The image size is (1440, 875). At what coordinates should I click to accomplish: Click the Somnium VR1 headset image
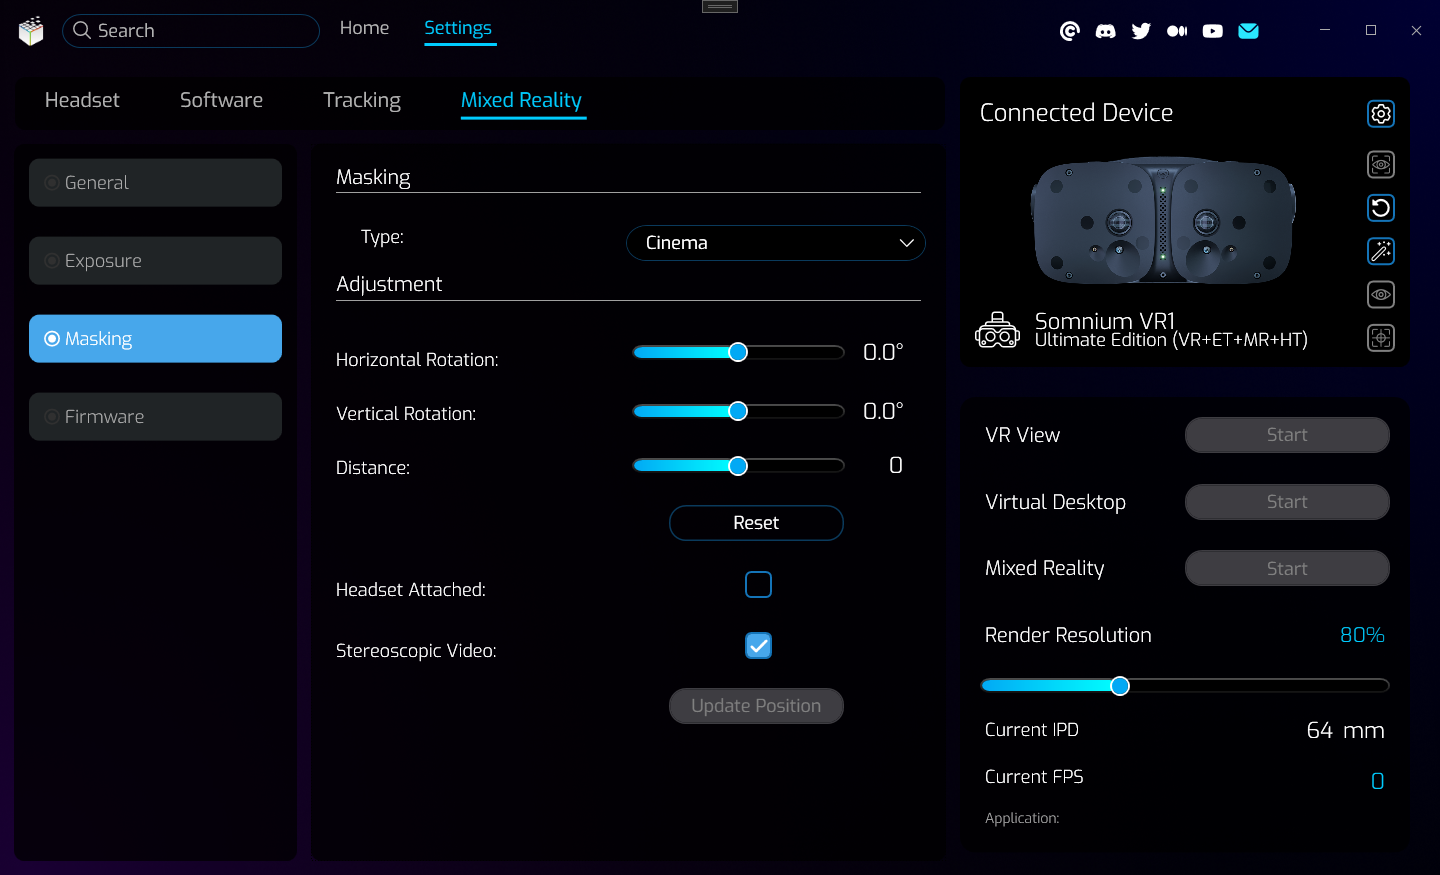tap(1163, 221)
